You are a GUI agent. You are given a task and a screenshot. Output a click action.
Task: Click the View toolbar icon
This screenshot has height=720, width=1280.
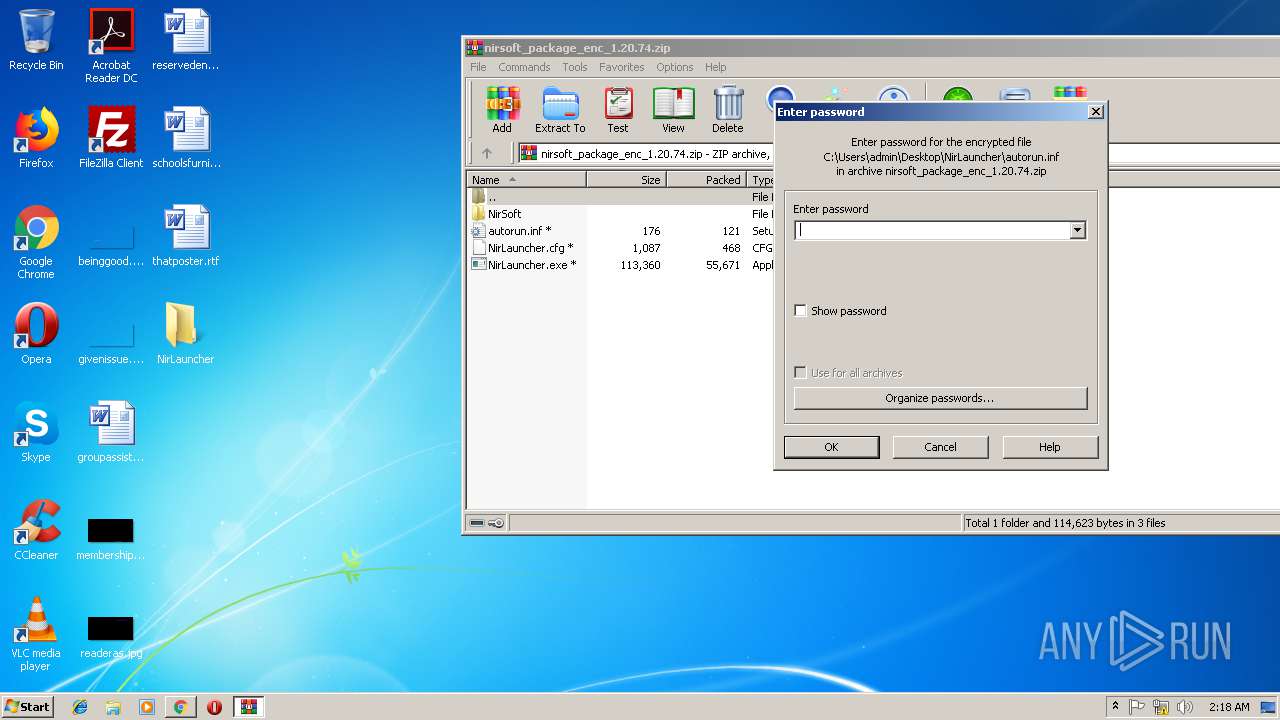(x=673, y=110)
